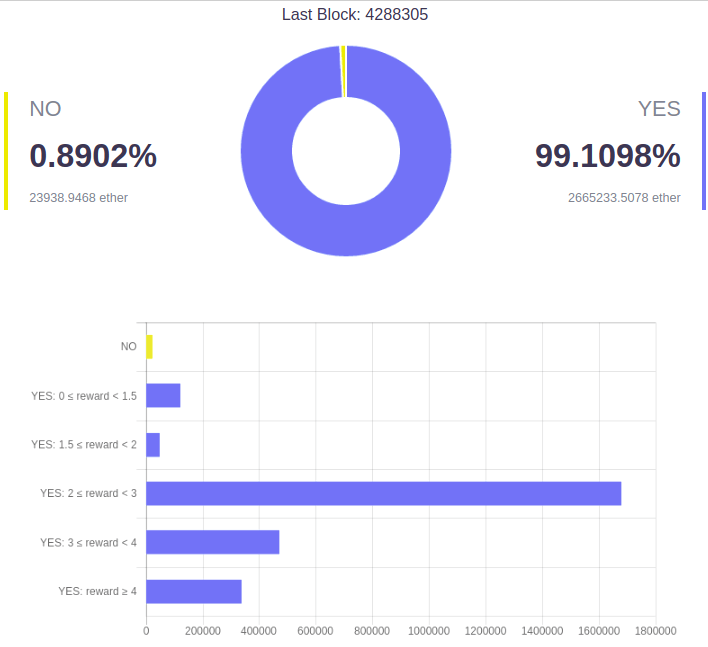The image size is (708, 647).
Task: Click the 23938.9468 ether amount
Action: pos(78,198)
